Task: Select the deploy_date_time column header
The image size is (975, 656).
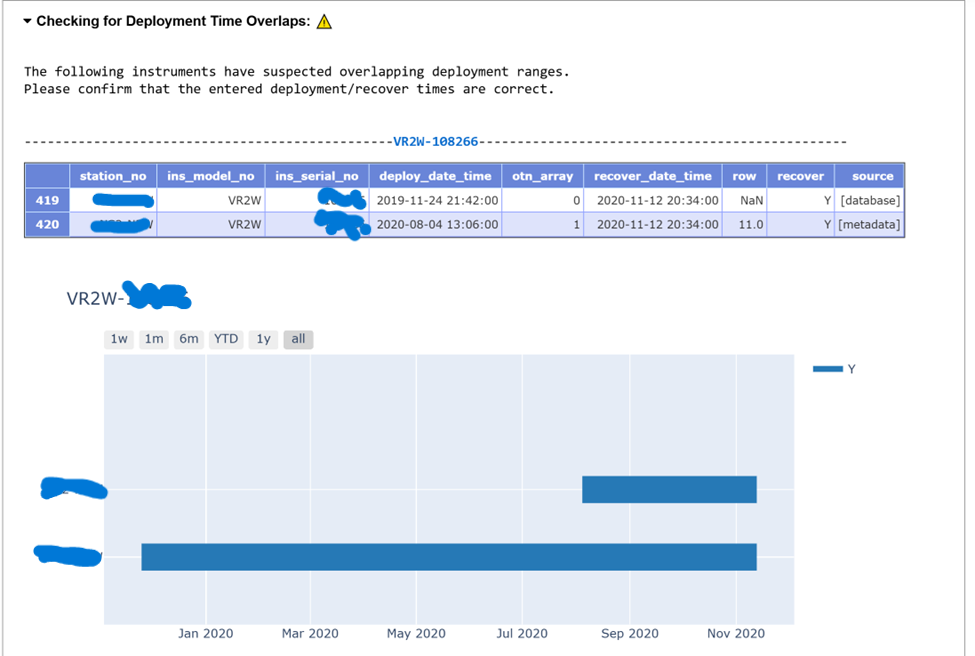Action: [x=437, y=175]
